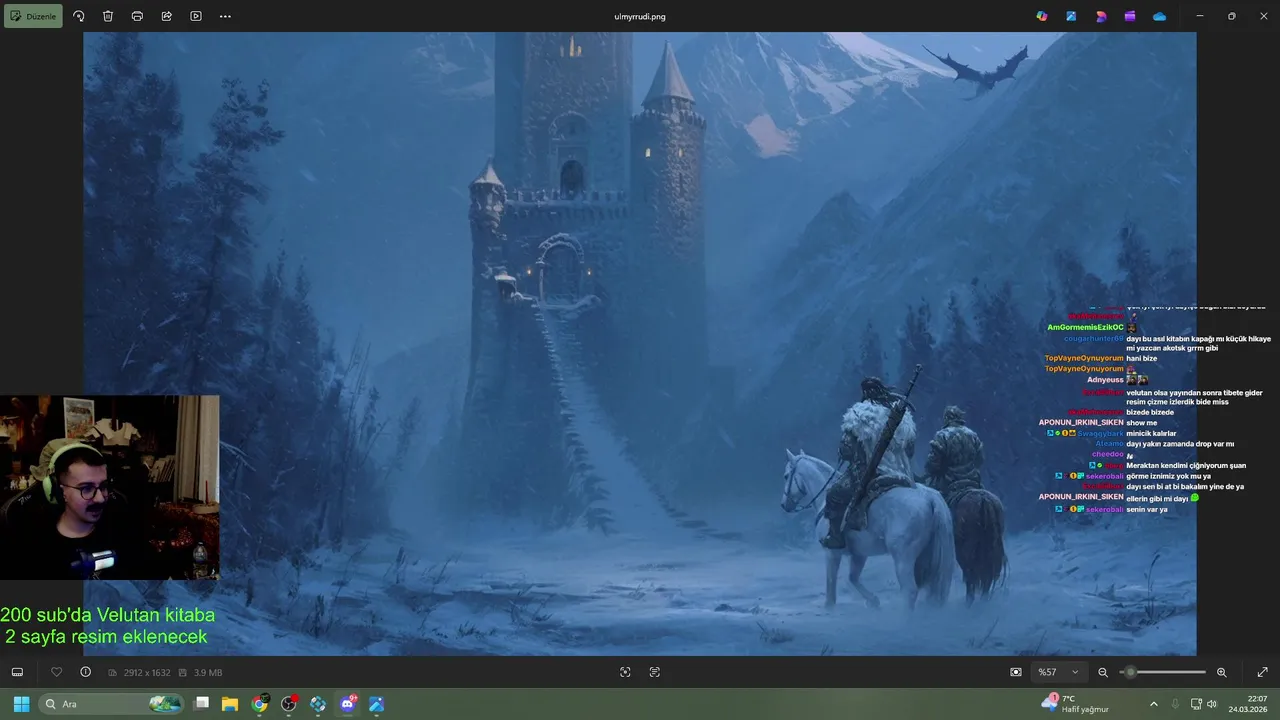The width and height of the screenshot is (1280, 720).
Task: Enter full screen with the expand arrows icon
Action: point(1262,672)
